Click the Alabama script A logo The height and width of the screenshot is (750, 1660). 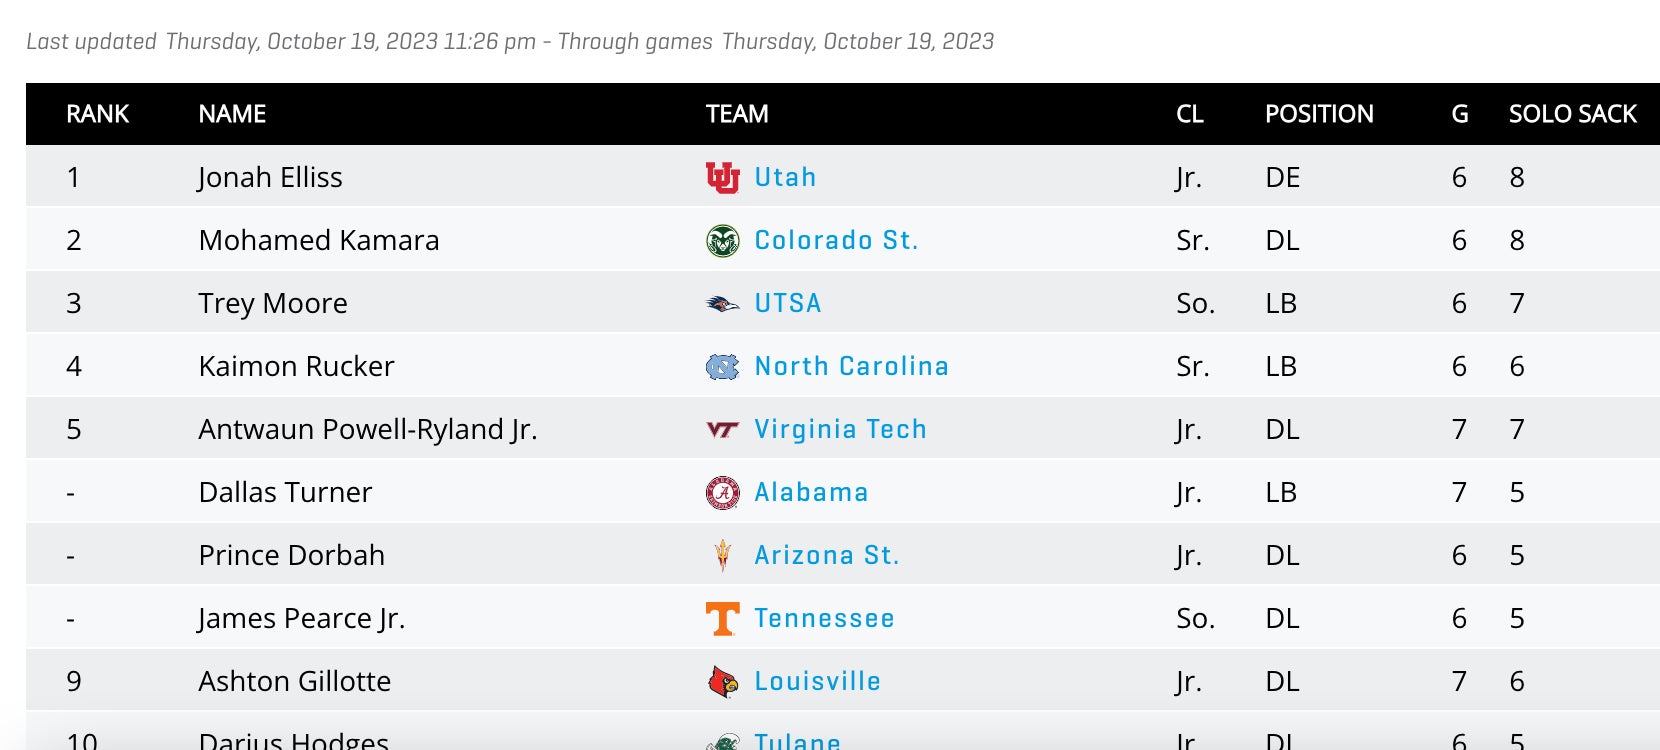pos(722,493)
